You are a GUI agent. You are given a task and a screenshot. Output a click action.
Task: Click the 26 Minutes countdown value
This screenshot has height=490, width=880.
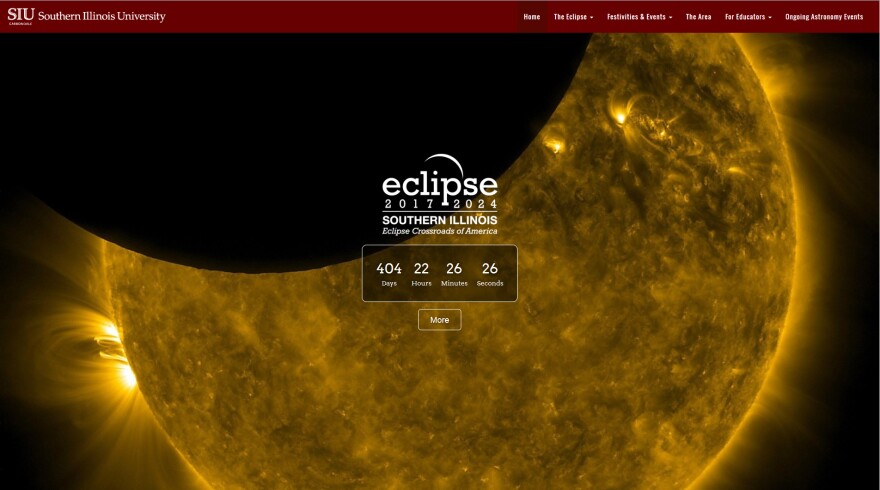pyautogui.click(x=454, y=274)
